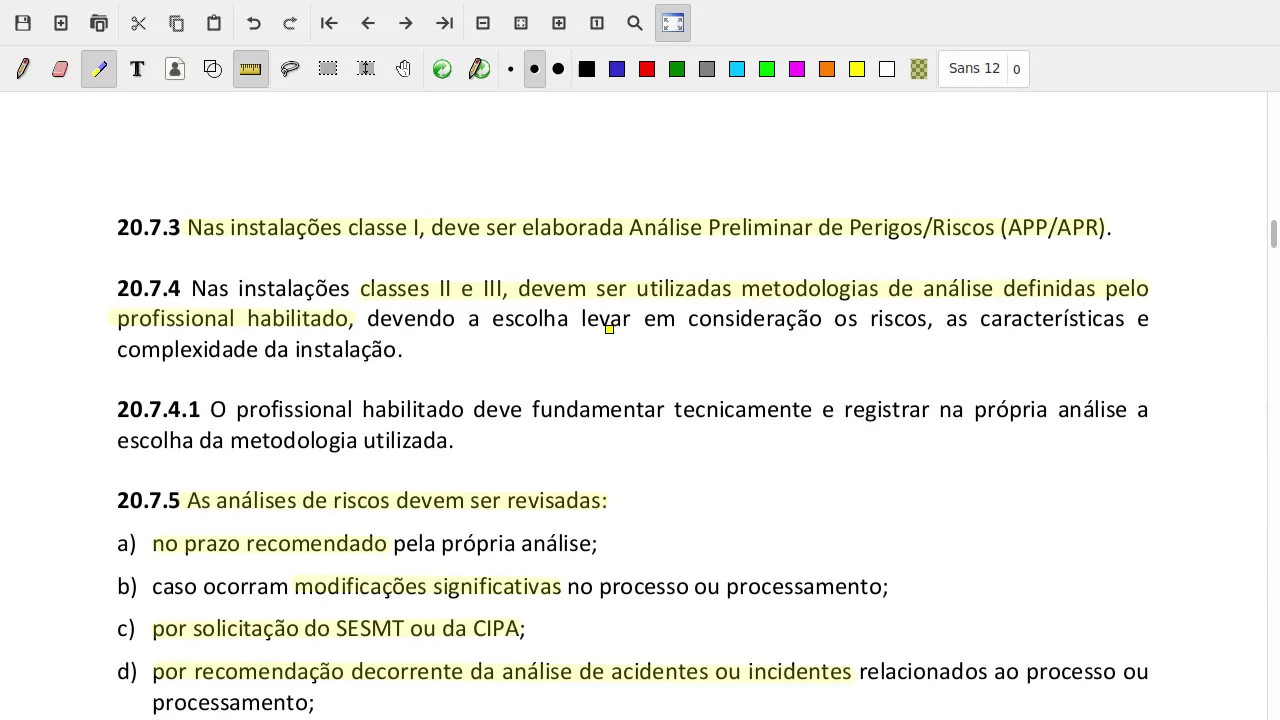The image size is (1280, 720).
Task: Pick the orange color swatch
Action: pos(827,69)
